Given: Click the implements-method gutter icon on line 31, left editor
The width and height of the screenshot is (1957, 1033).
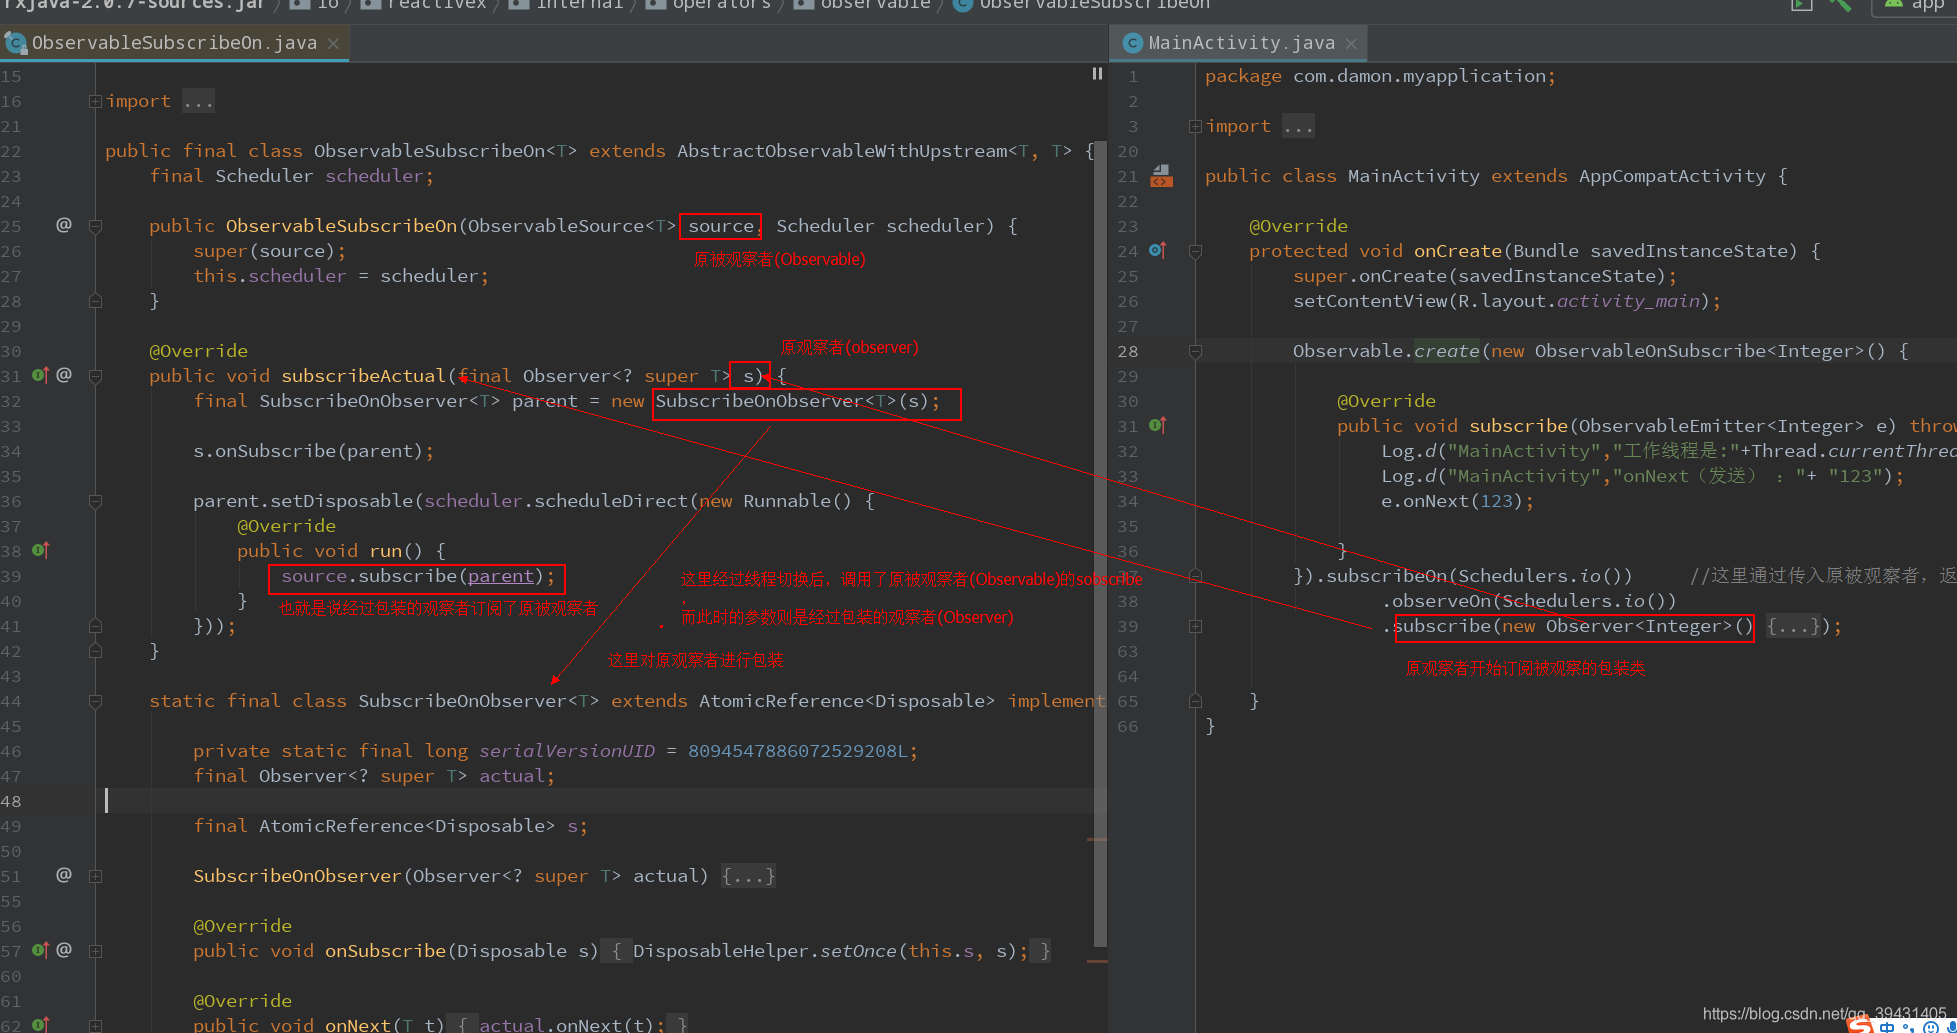Looking at the screenshot, I should coord(40,375).
